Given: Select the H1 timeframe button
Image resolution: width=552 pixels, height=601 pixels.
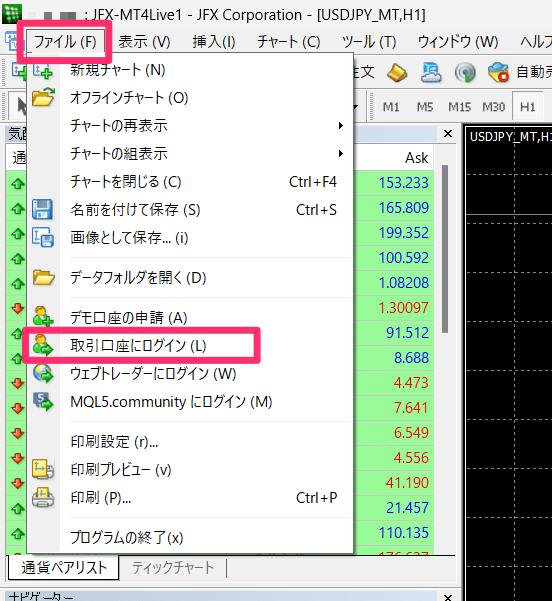Looking at the screenshot, I should click(x=527, y=107).
